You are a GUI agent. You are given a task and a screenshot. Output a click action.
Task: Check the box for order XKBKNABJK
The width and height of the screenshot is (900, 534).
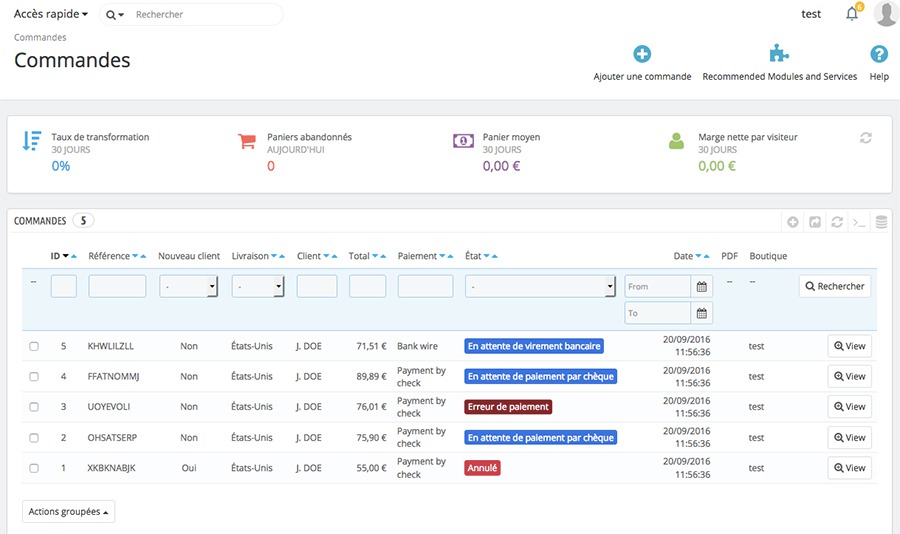(34, 468)
